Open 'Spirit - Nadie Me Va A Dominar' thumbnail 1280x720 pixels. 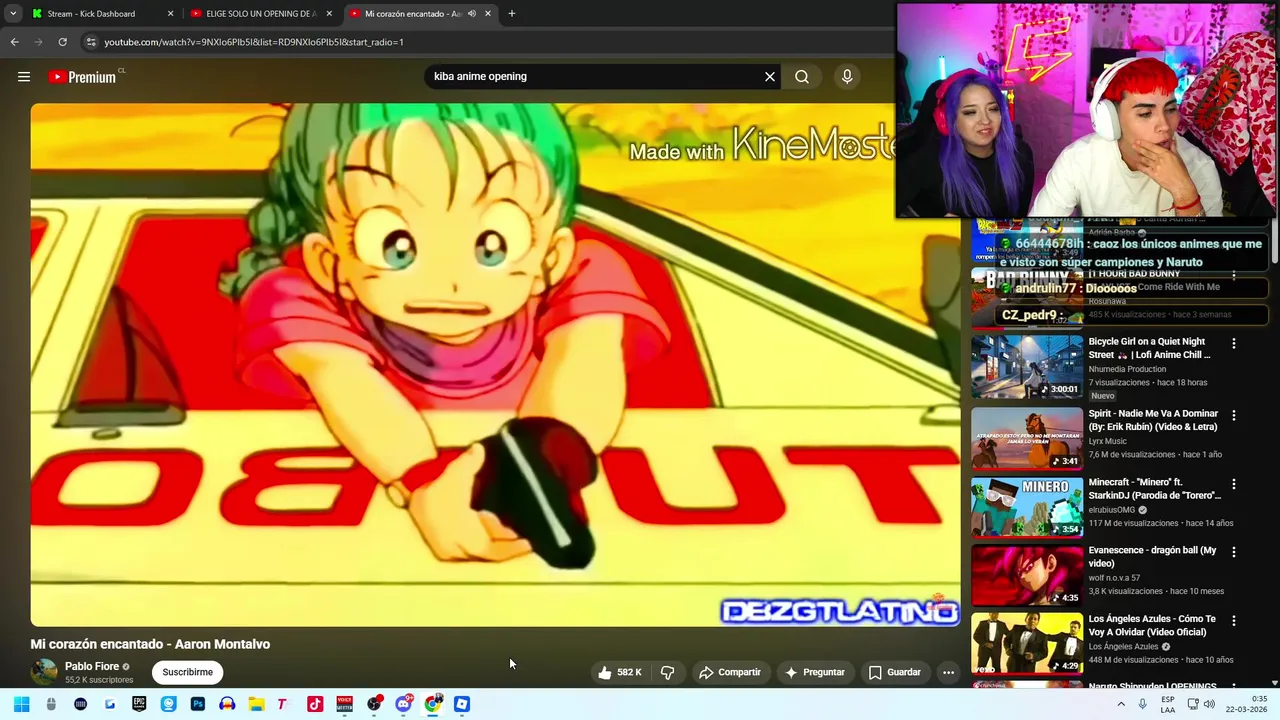[1027, 438]
